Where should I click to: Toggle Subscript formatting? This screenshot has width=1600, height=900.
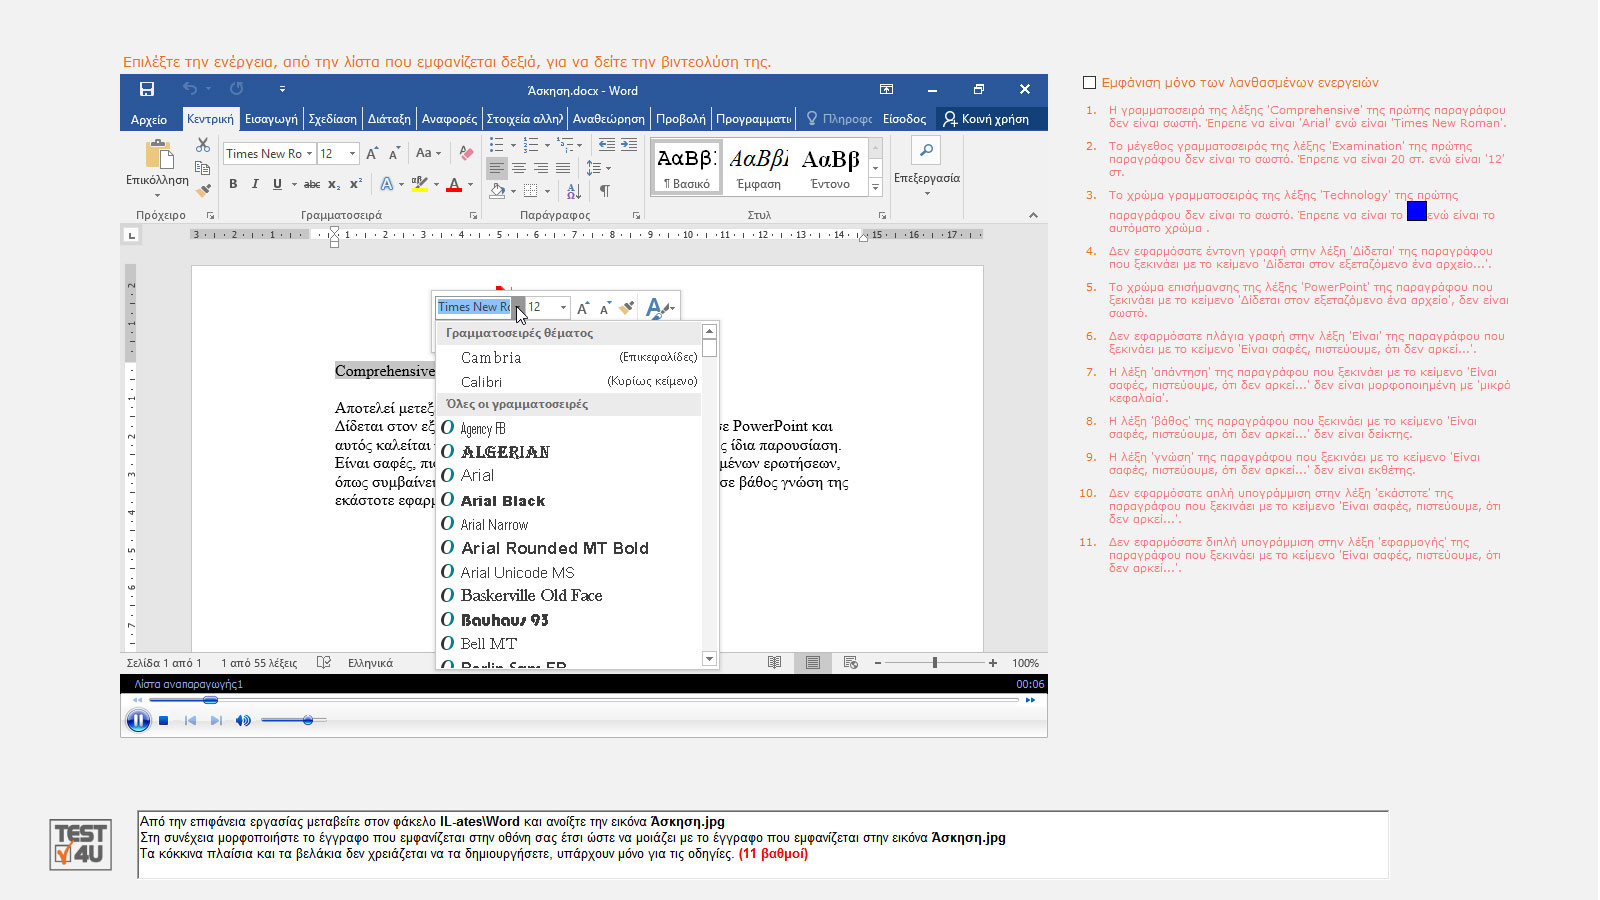[334, 184]
